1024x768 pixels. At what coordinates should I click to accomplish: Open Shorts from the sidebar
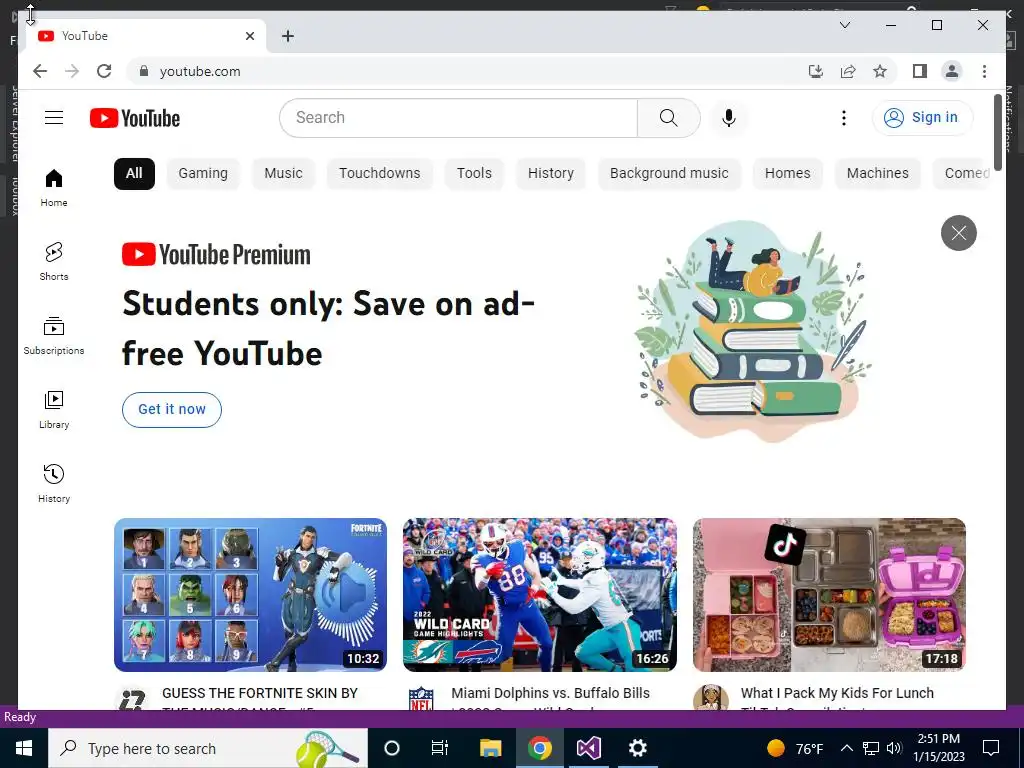[x=54, y=262]
